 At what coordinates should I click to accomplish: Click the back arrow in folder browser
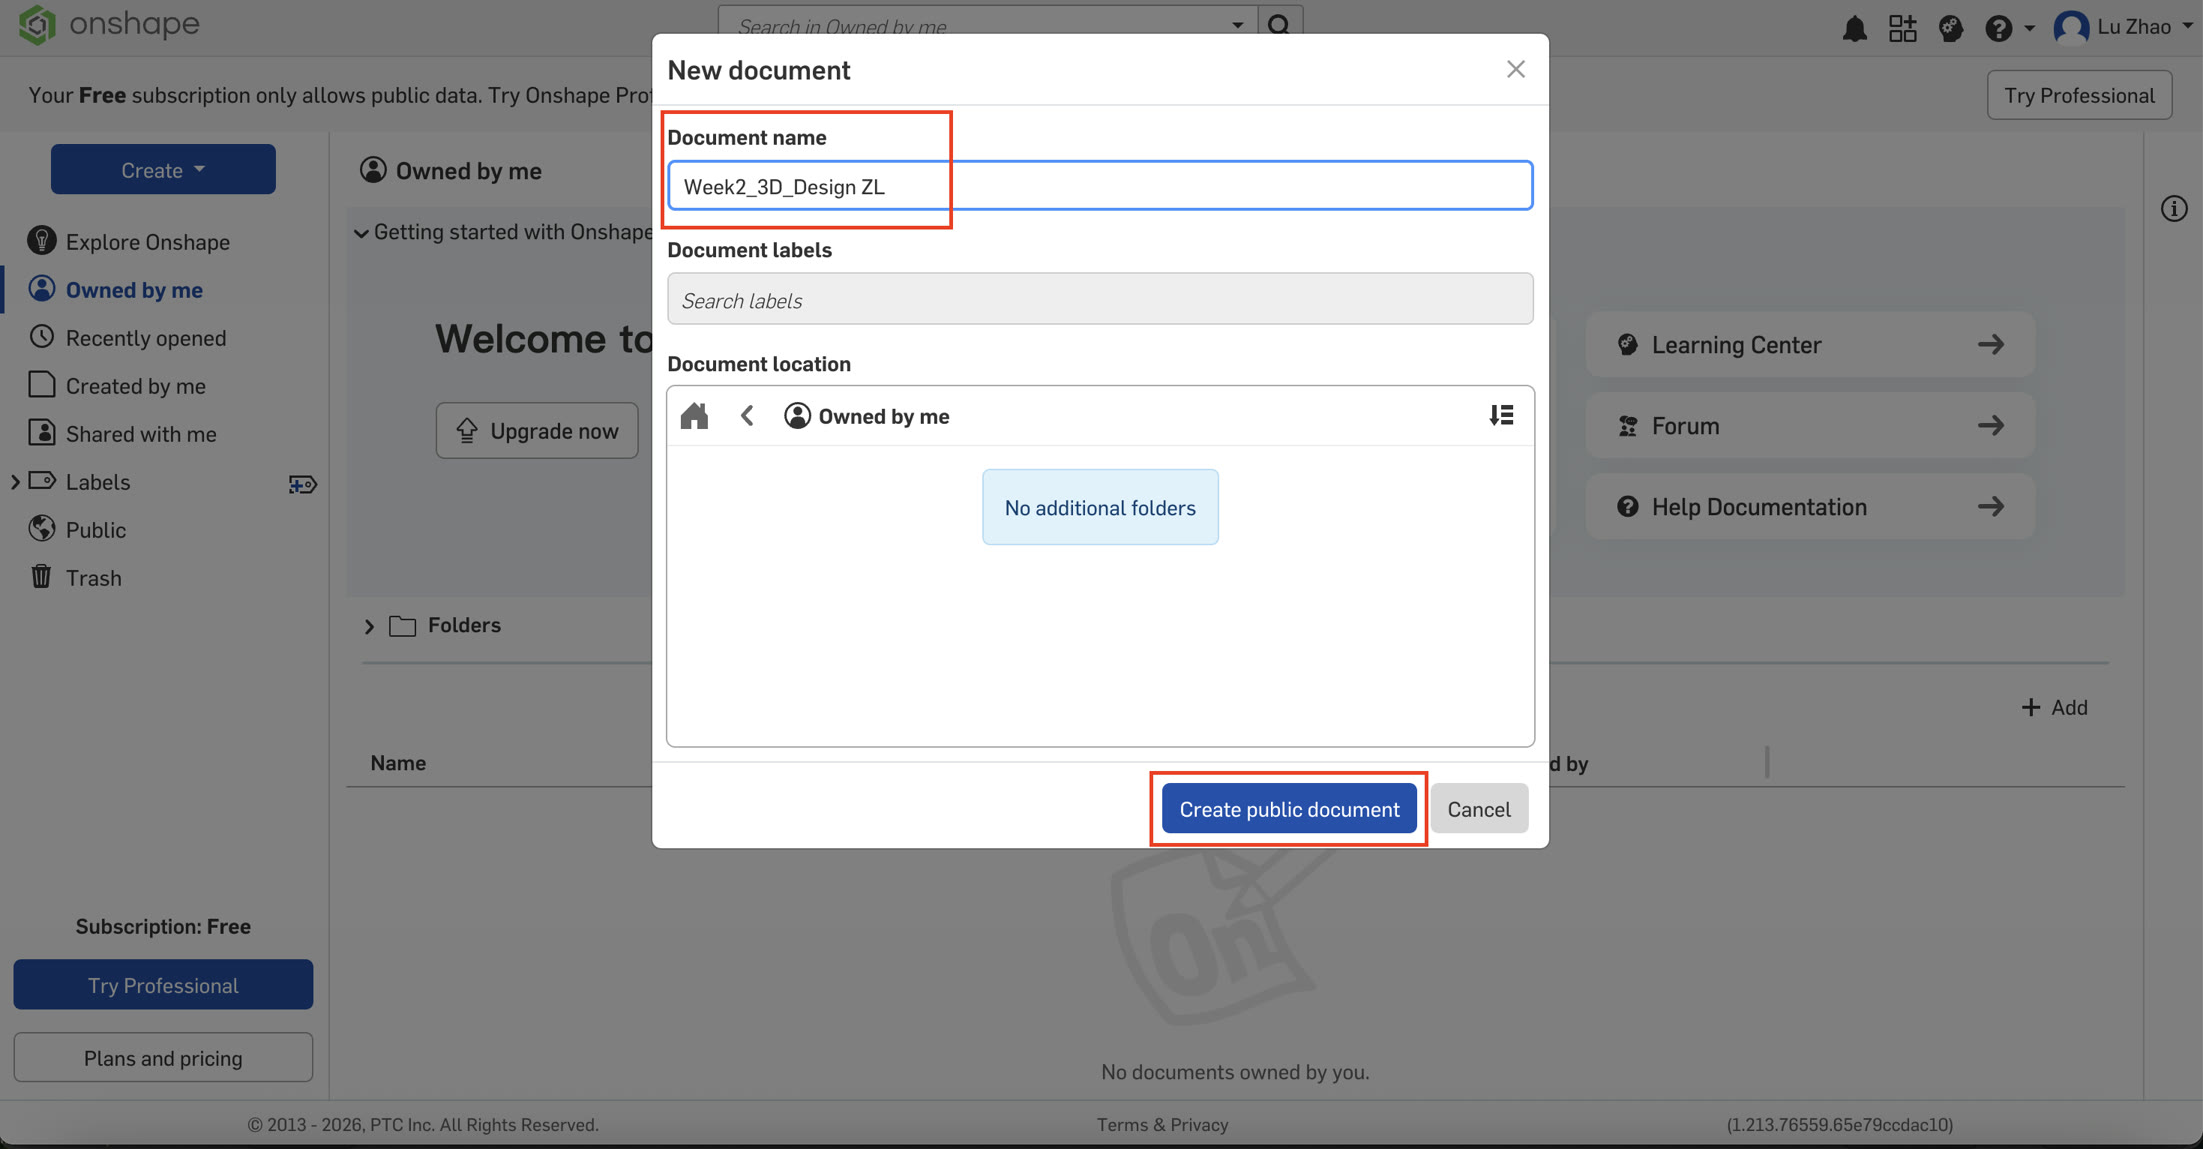click(747, 416)
